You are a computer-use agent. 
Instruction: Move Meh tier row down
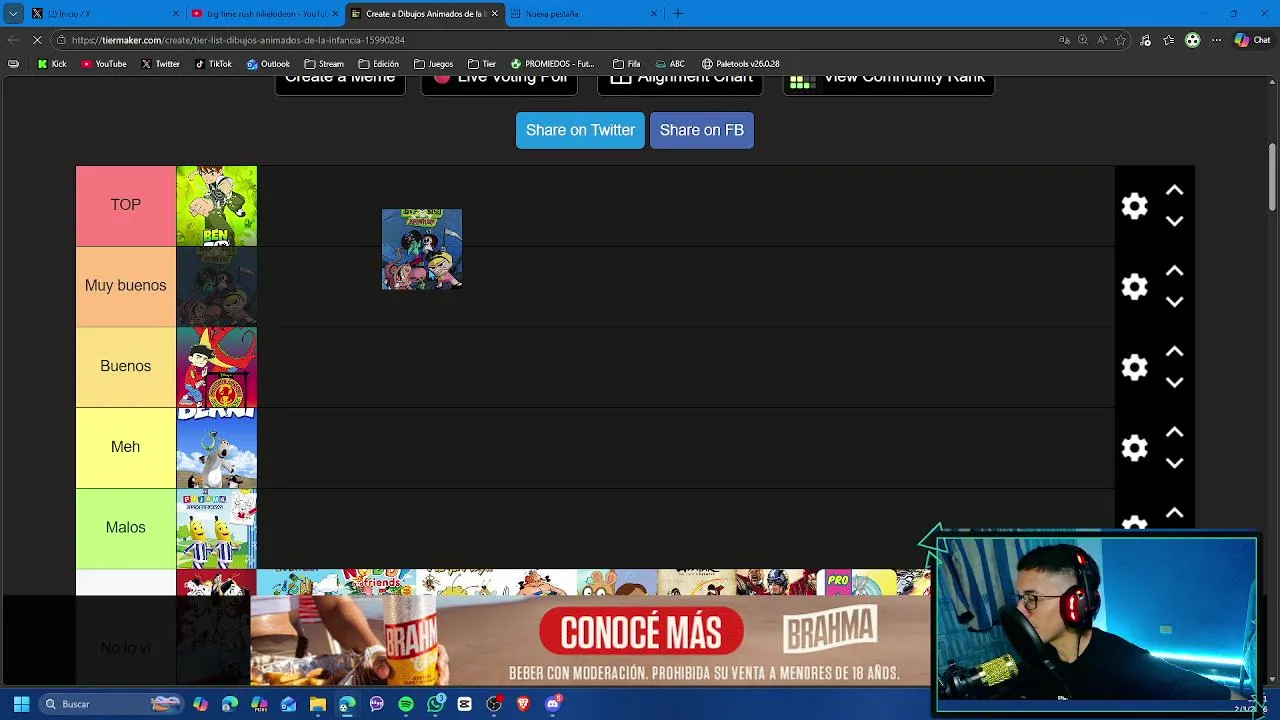click(1175, 463)
